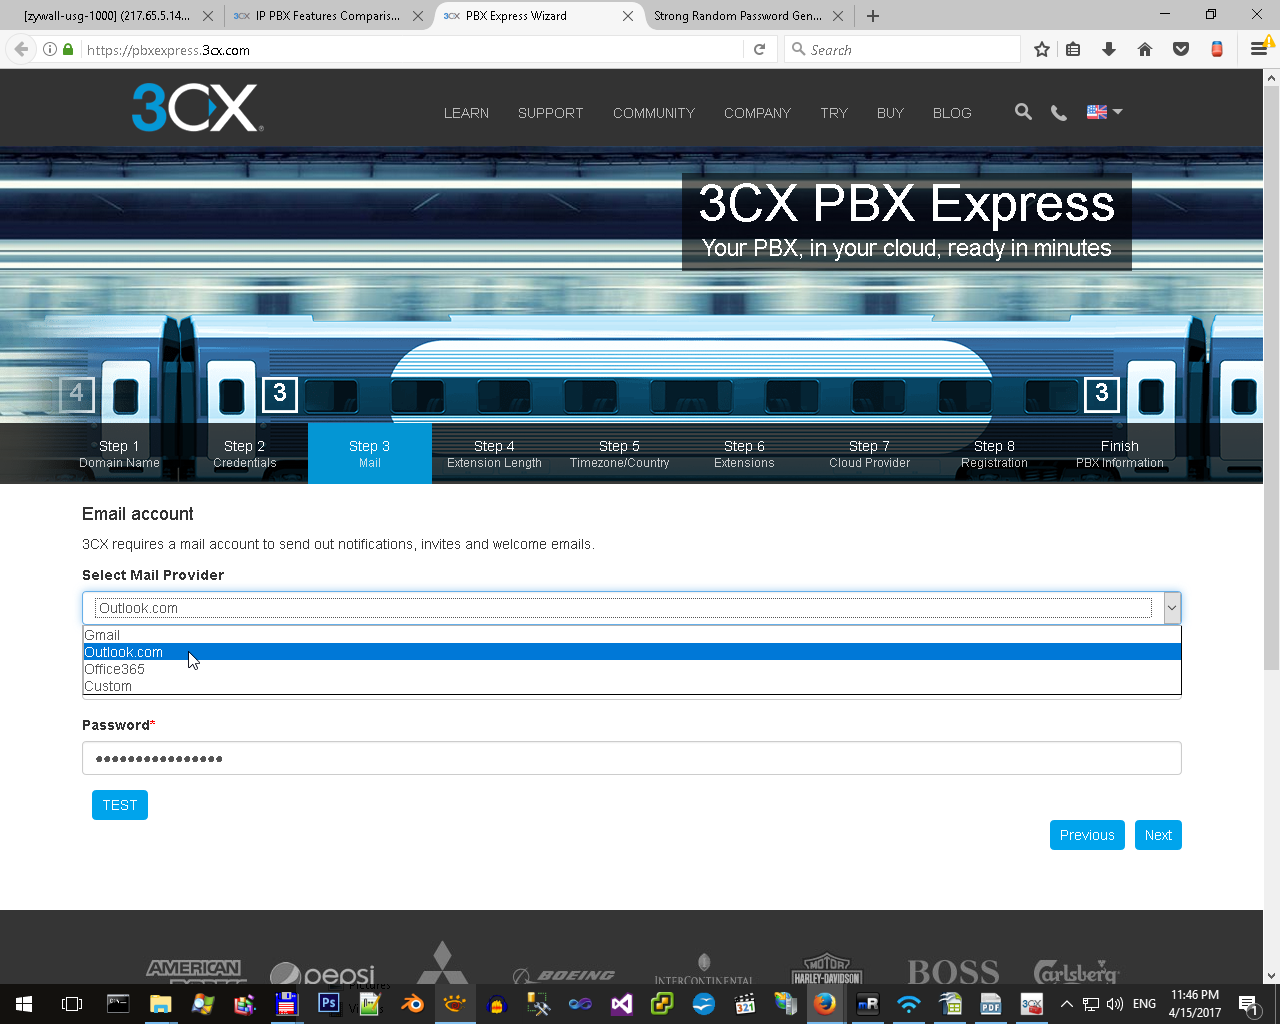
Task: Open Firefox downloads arrow icon
Action: click(x=1109, y=49)
